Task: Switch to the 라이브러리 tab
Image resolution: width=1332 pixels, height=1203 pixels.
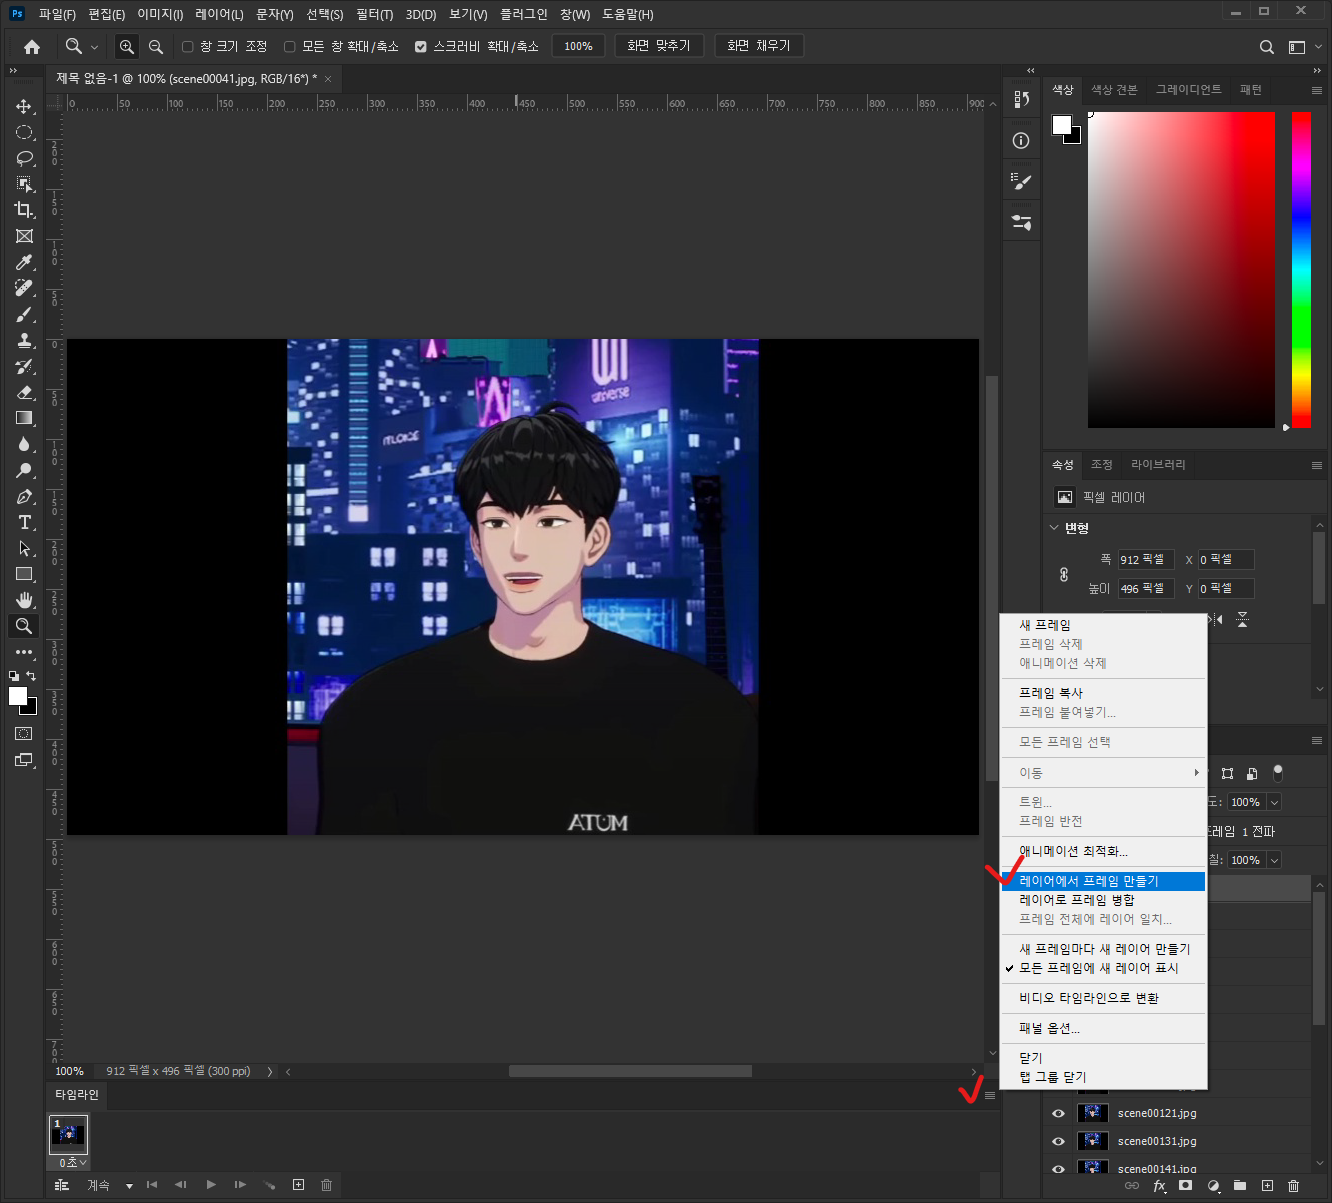Action: [1158, 464]
